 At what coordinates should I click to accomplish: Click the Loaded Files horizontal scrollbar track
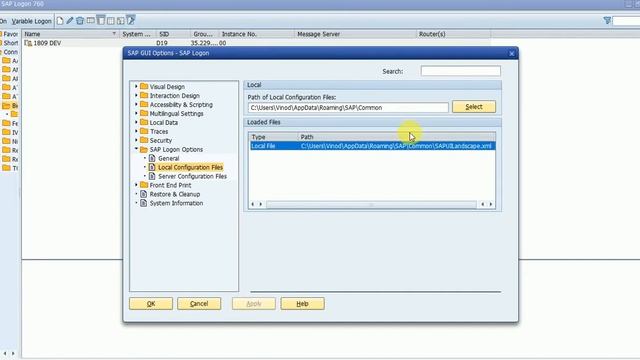coord(371,204)
